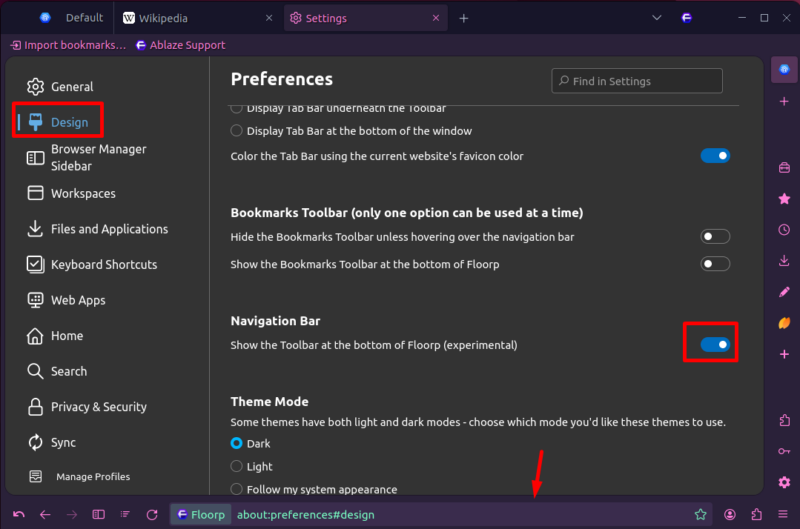
Task: Open downloads panel in sidebar
Action: click(784, 261)
